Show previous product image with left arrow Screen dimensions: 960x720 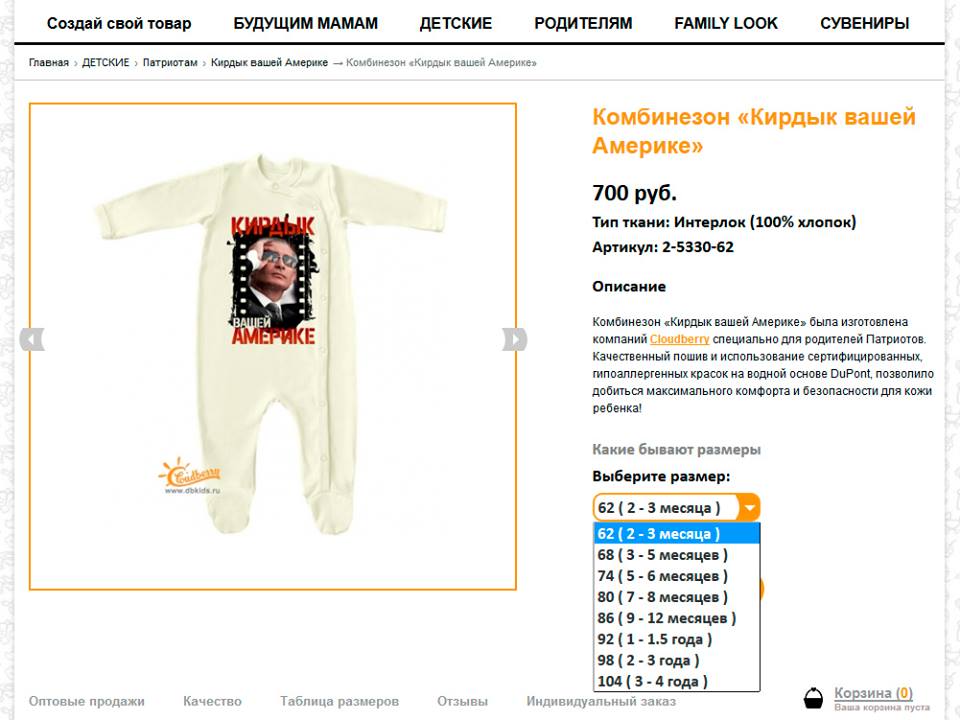tap(32, 339)
